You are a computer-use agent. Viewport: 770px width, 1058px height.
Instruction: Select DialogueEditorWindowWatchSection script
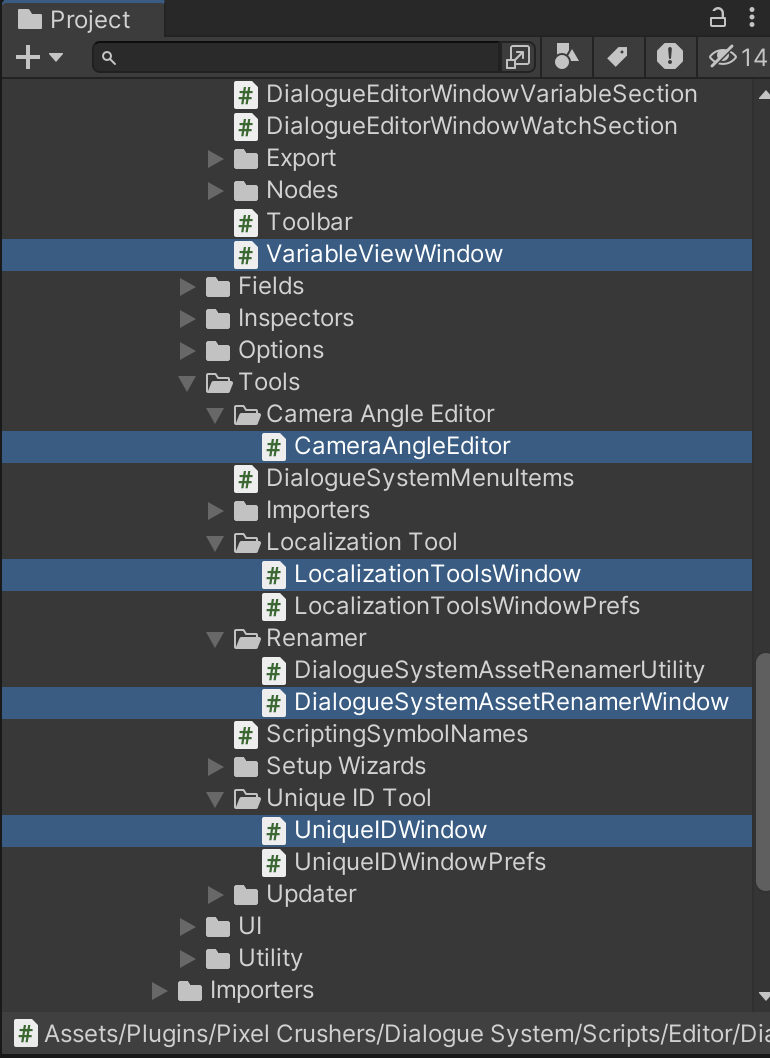(x=472, y=126)
